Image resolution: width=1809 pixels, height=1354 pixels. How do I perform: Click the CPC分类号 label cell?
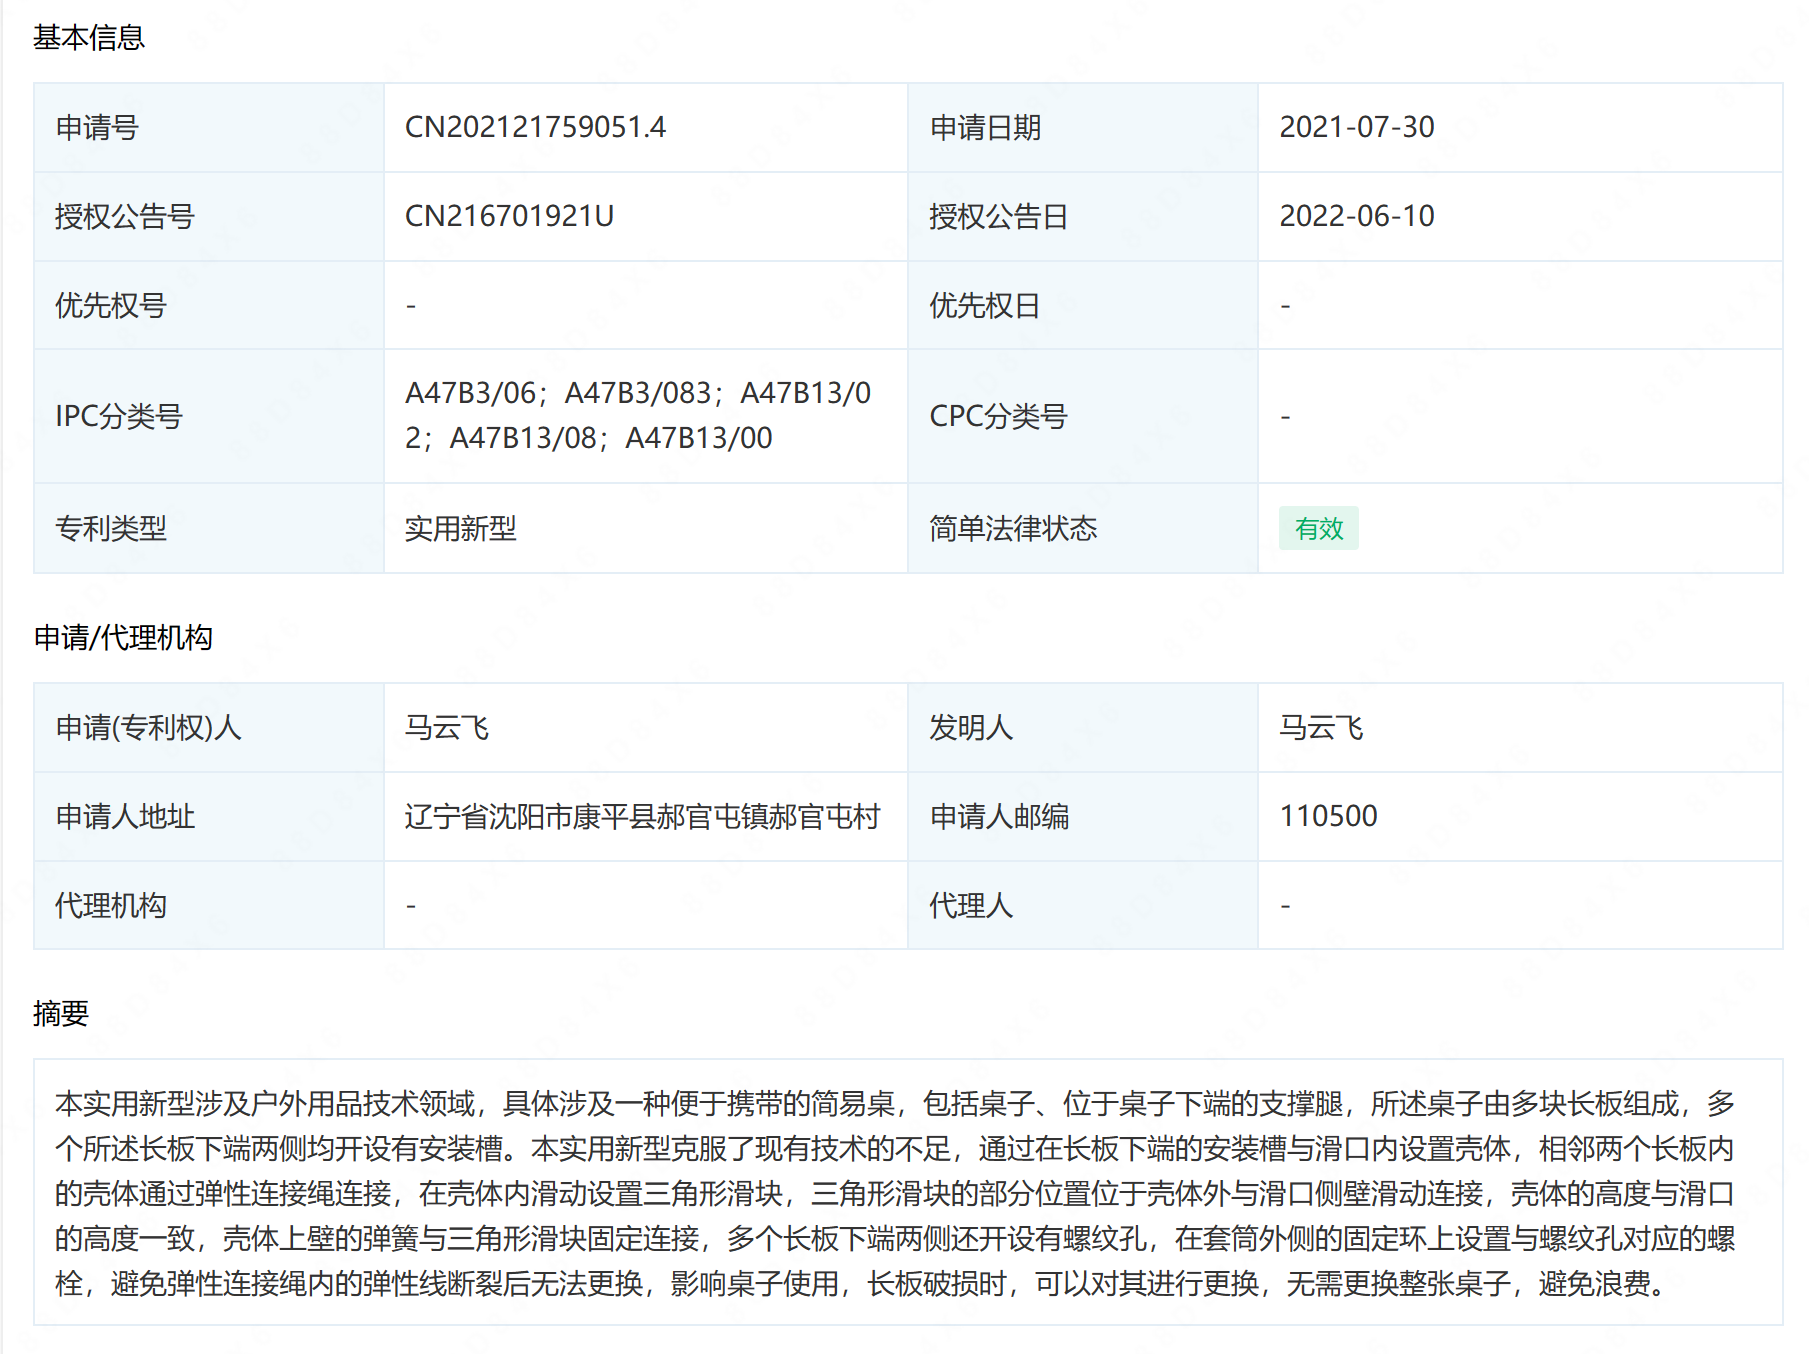point(1083,416)
